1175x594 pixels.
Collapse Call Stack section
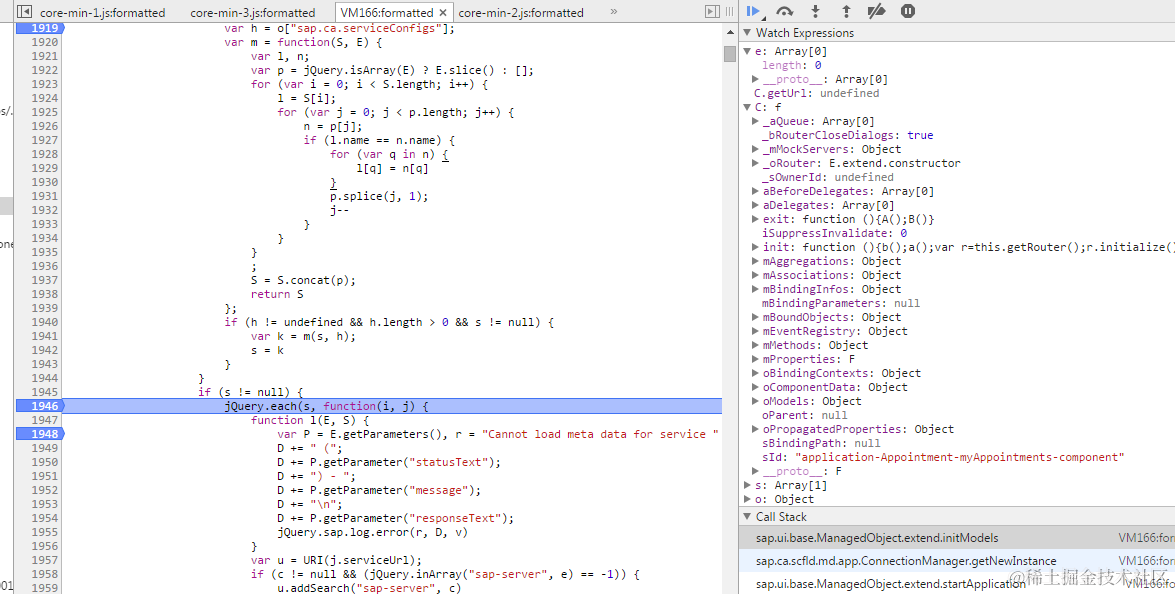pyautogui.click(x=747, y=517)
